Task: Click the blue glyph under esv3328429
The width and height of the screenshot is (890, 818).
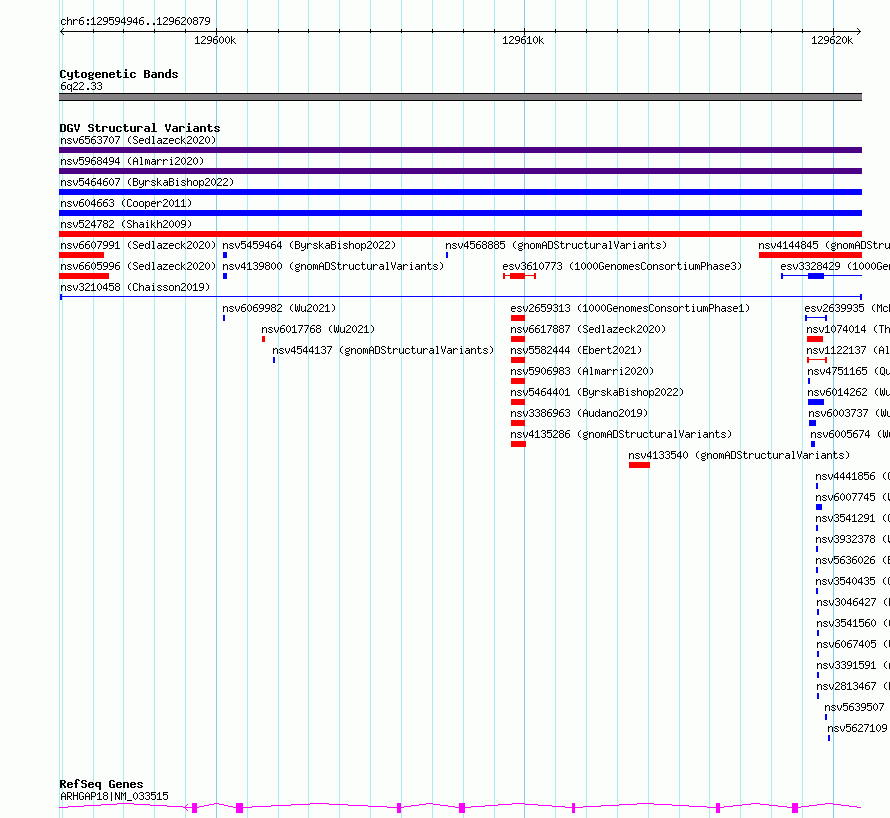Action: (x=821, y=276)
